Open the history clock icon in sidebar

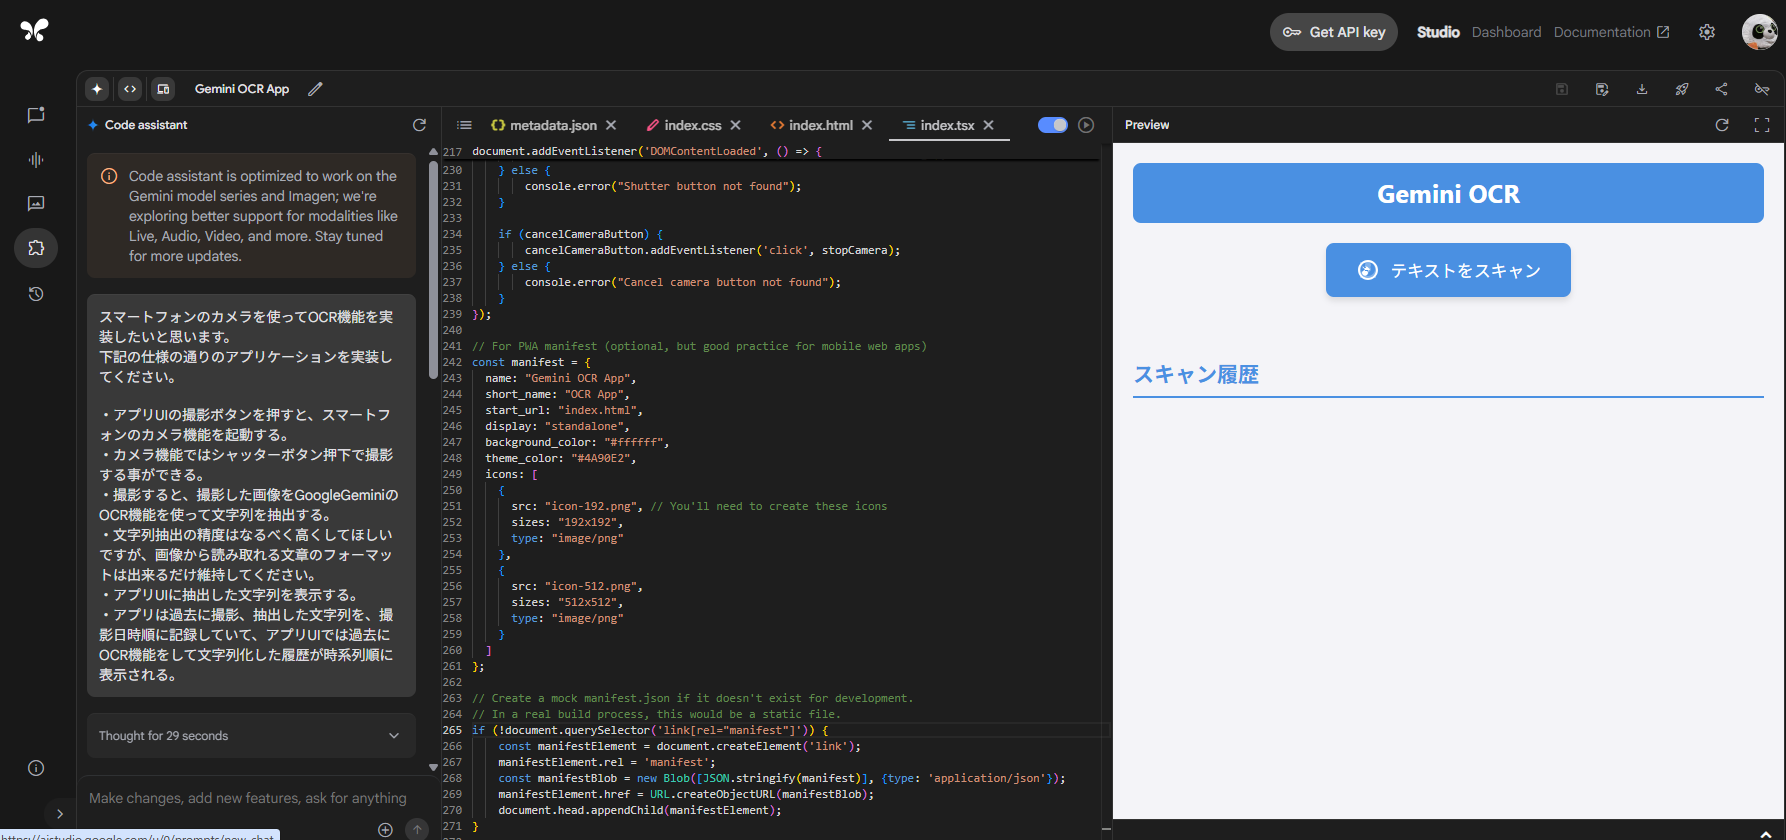[36, 294]
